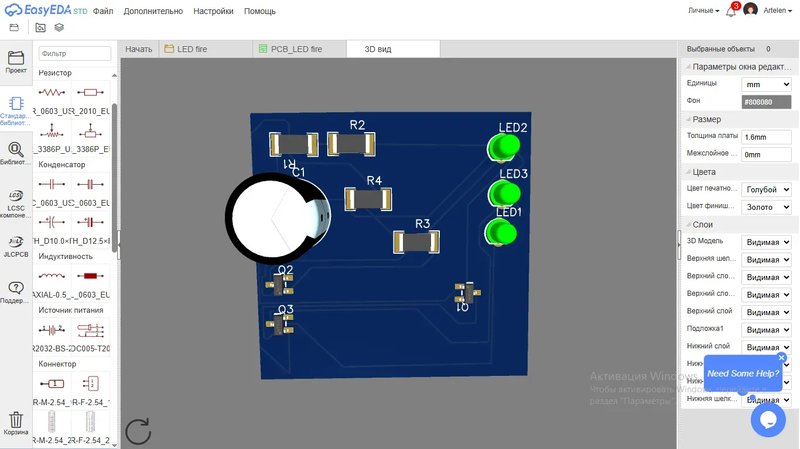Open the Artelen account menu
Screen dimensions: 800x449
(778, 11)
